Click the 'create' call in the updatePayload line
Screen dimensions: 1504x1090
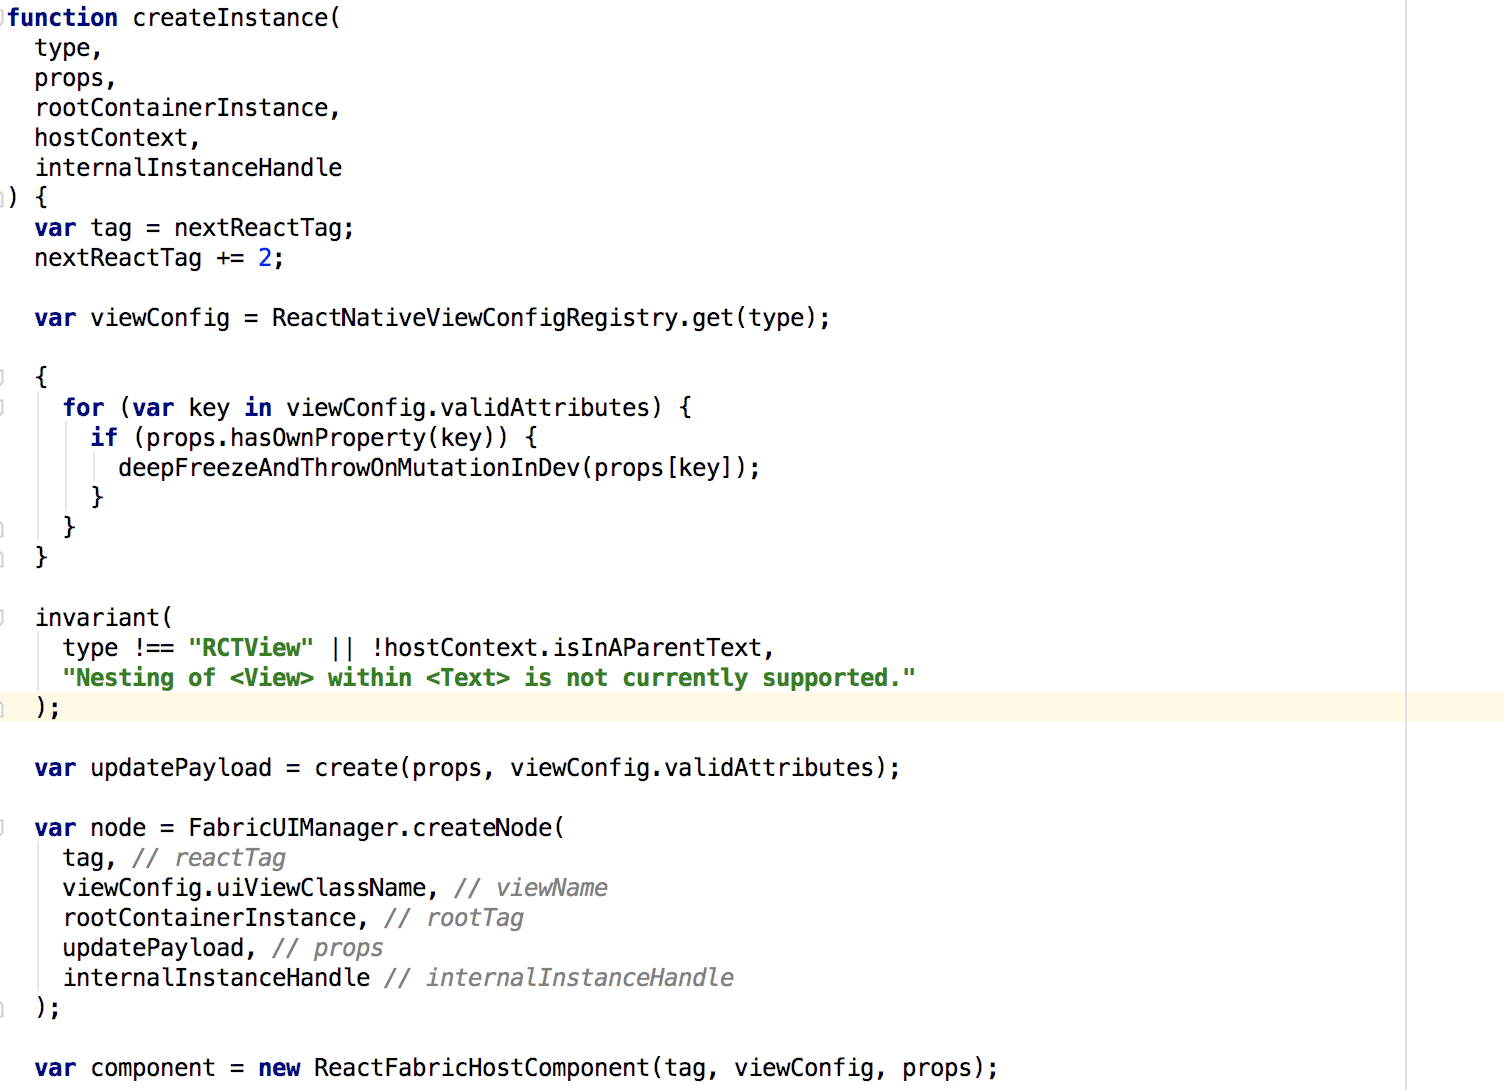point(356,768)
